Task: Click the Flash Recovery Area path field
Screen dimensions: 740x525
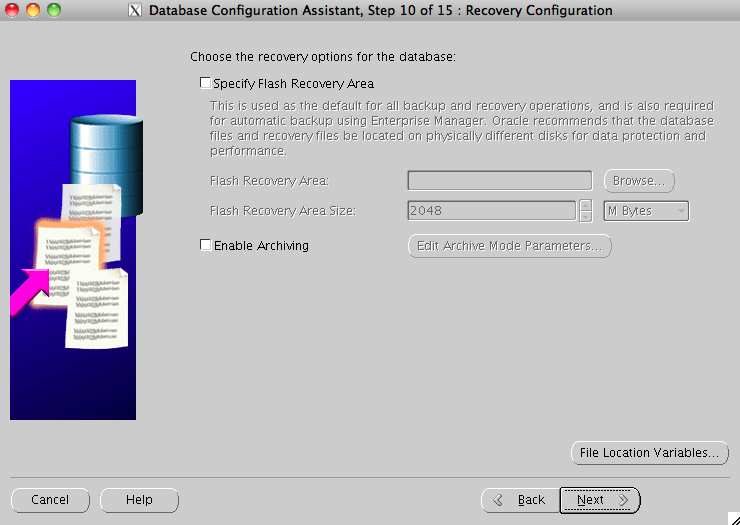Action: tap(499, 181)
